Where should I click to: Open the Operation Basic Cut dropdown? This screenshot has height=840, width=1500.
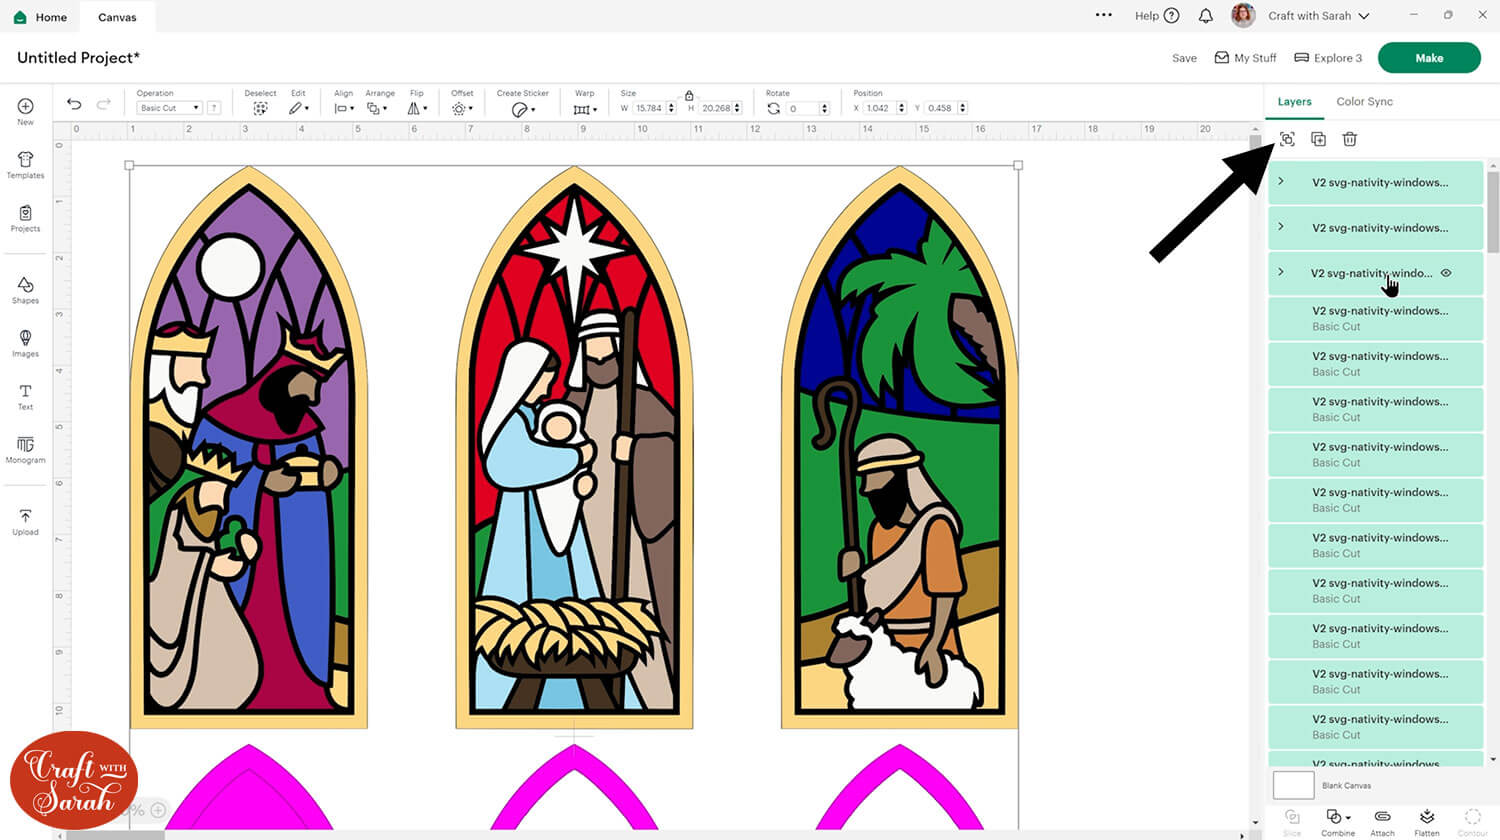169,108
